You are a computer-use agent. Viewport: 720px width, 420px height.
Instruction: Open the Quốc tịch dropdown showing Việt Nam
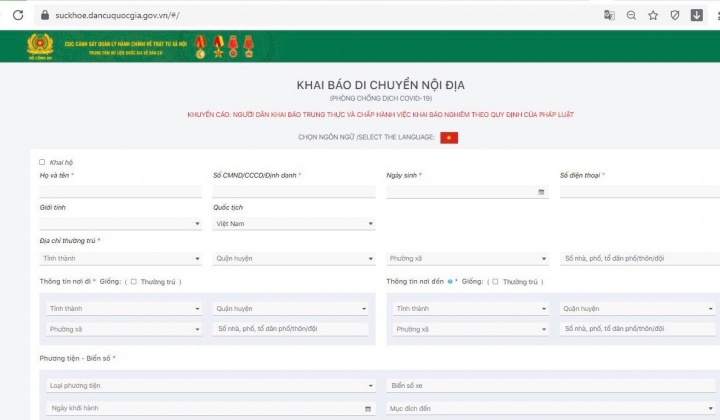tap(294, 224)
